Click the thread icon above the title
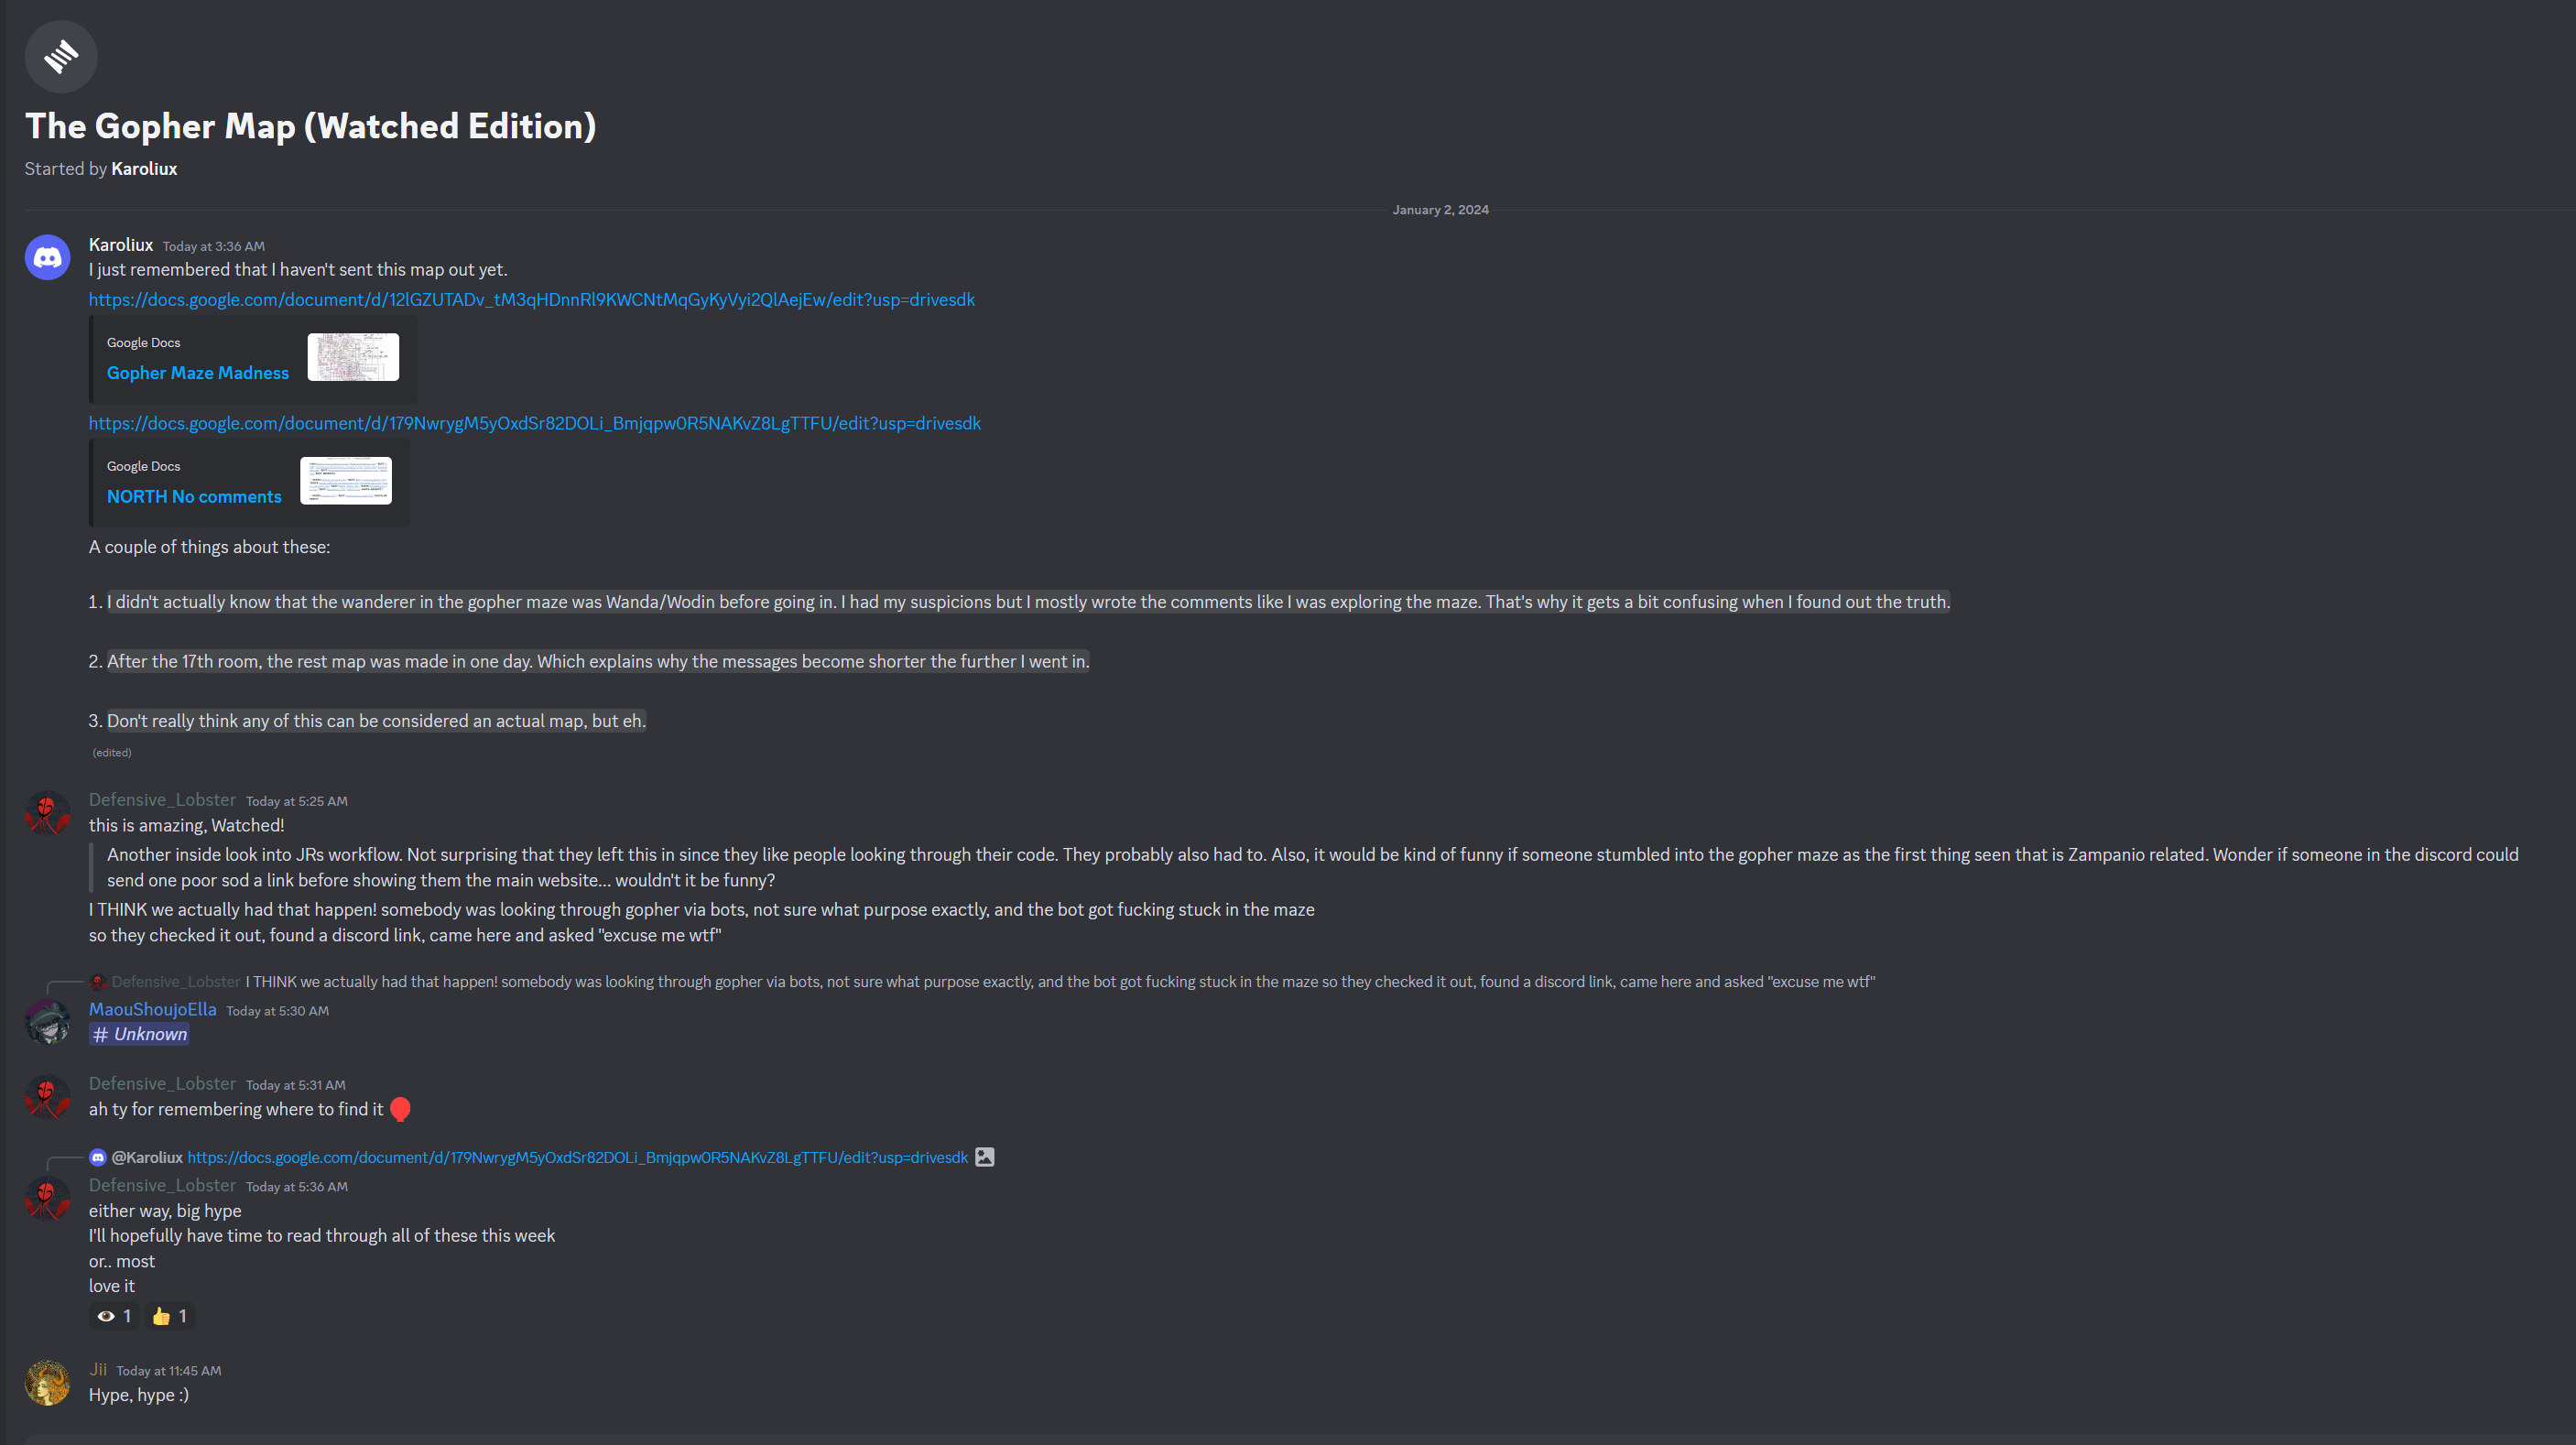 pyautogui.click(x=61, y=57)
